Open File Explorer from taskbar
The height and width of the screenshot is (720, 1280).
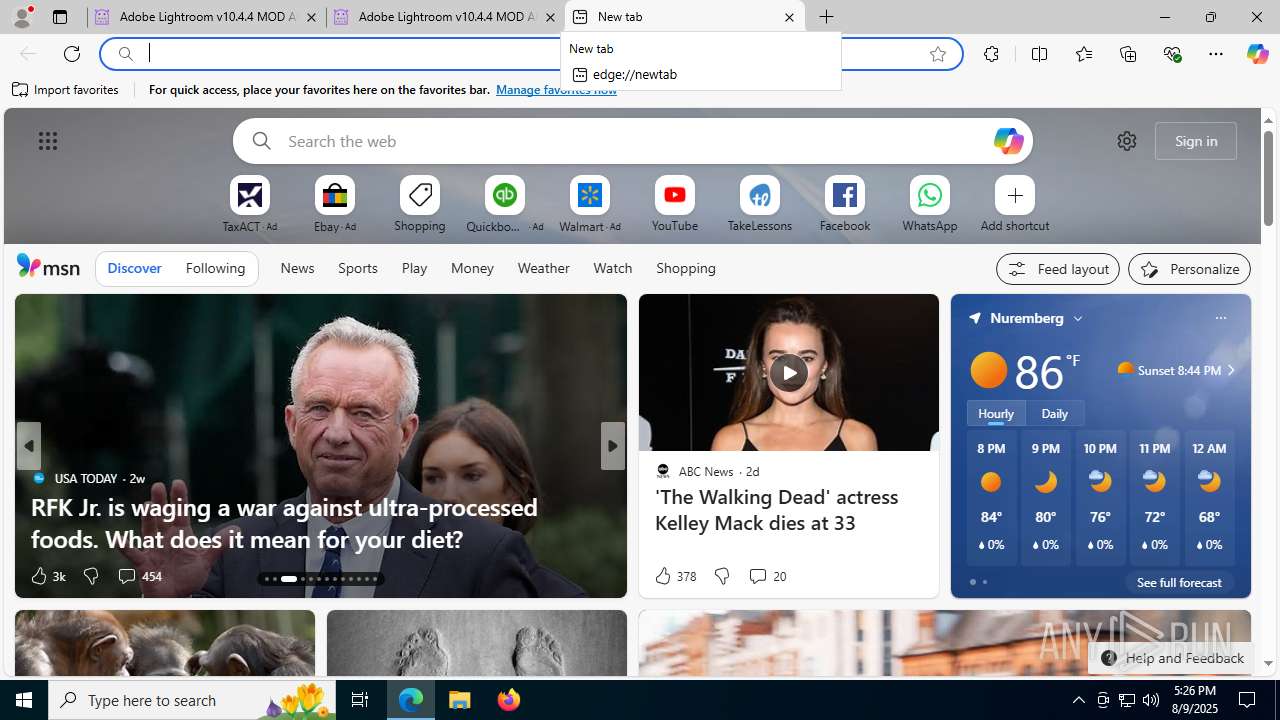460,700
